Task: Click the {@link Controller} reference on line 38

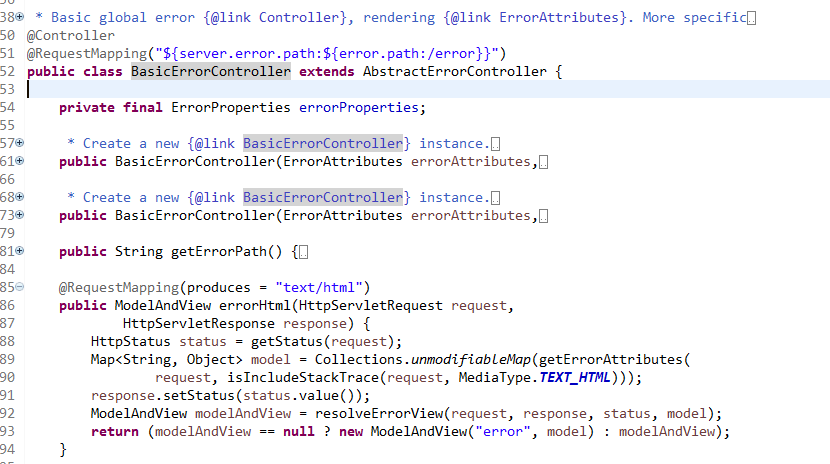Action: point(275,17)
